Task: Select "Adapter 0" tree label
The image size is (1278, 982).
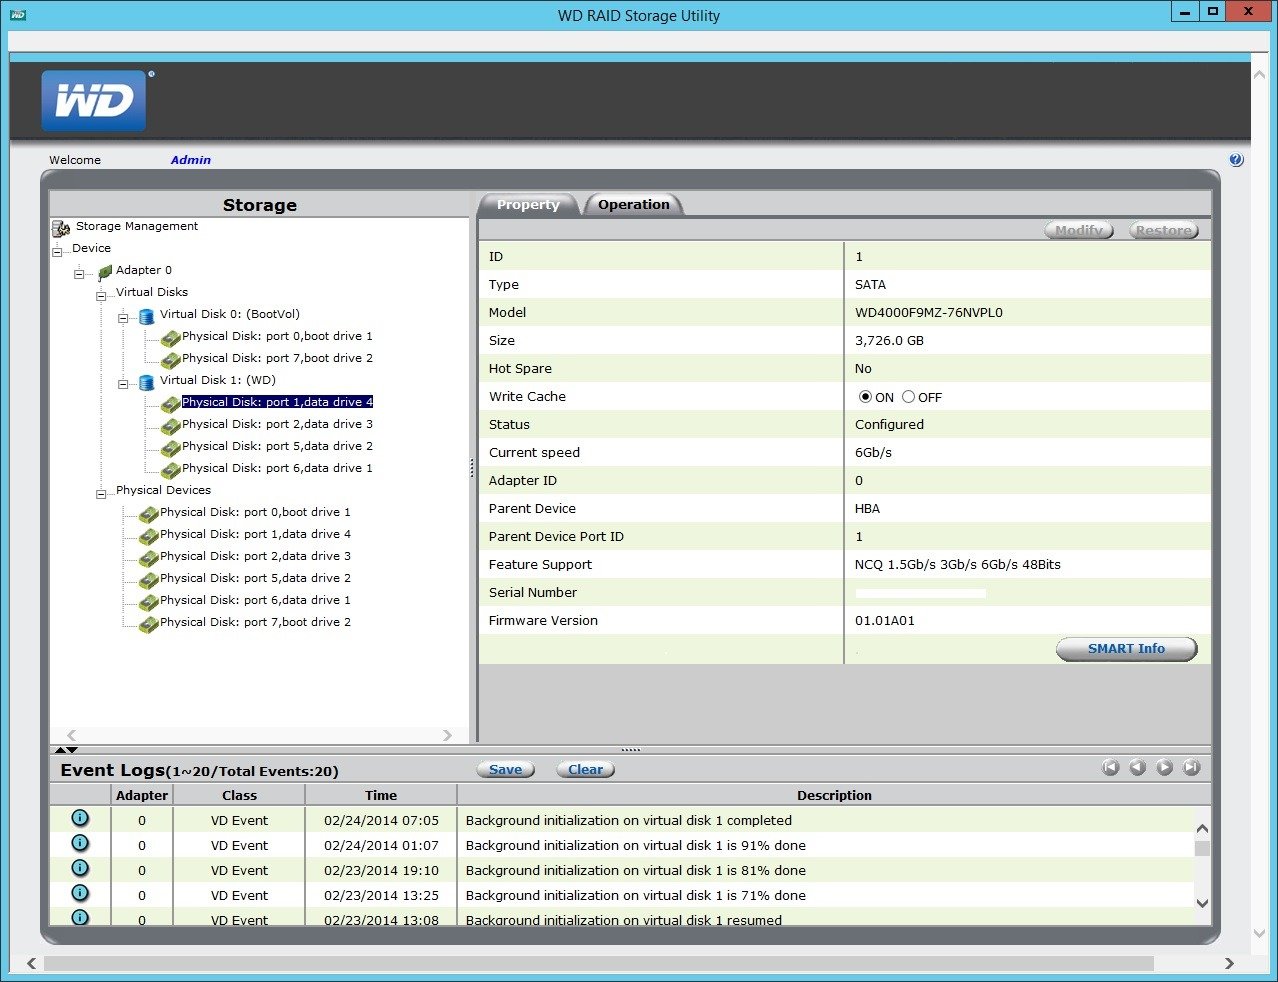Action: tap(144, 270)
